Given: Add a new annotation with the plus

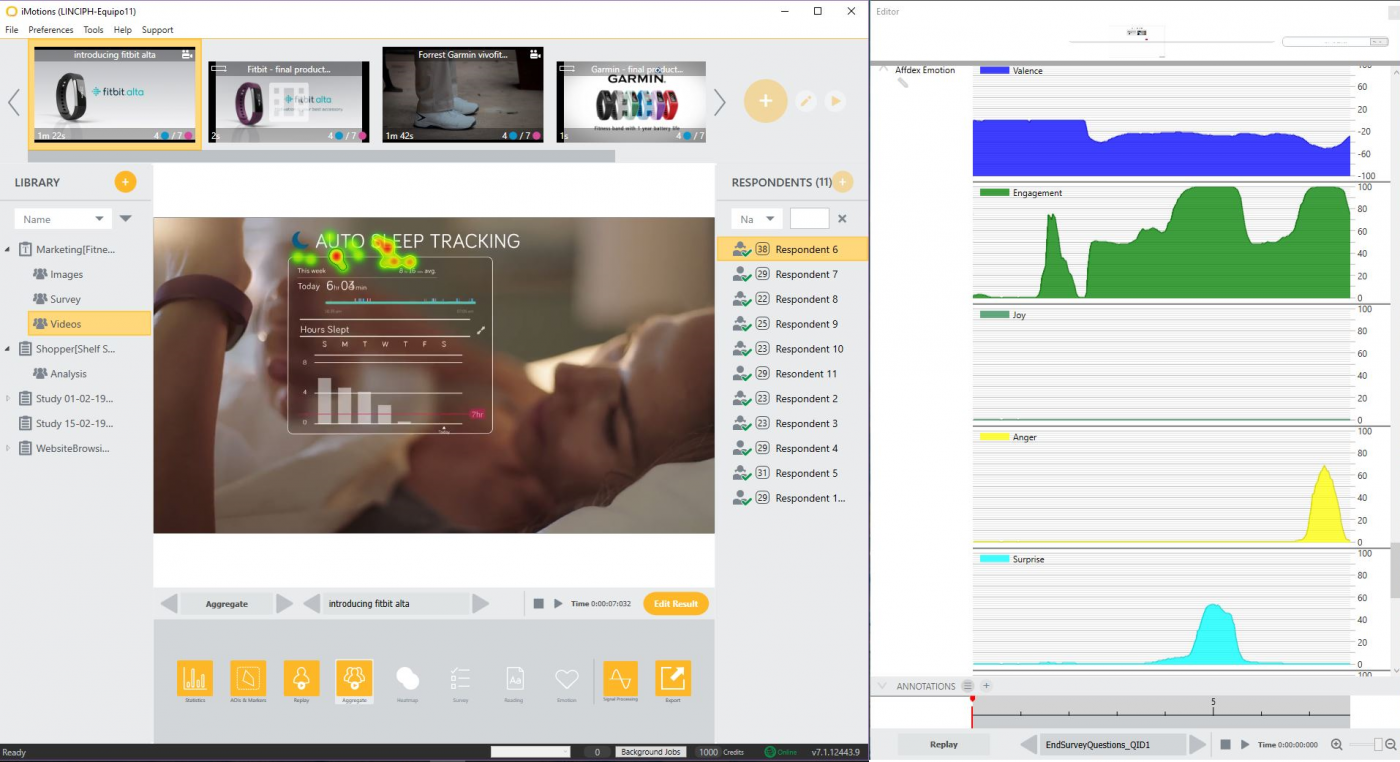Looking at the screenshot, I should (x=986, y=686).
